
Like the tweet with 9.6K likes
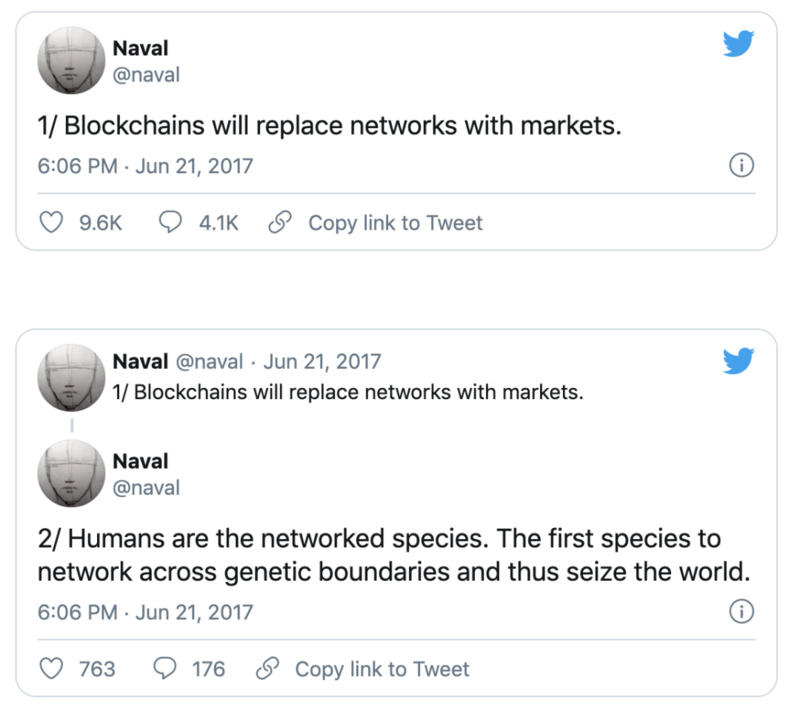point(50,223)
